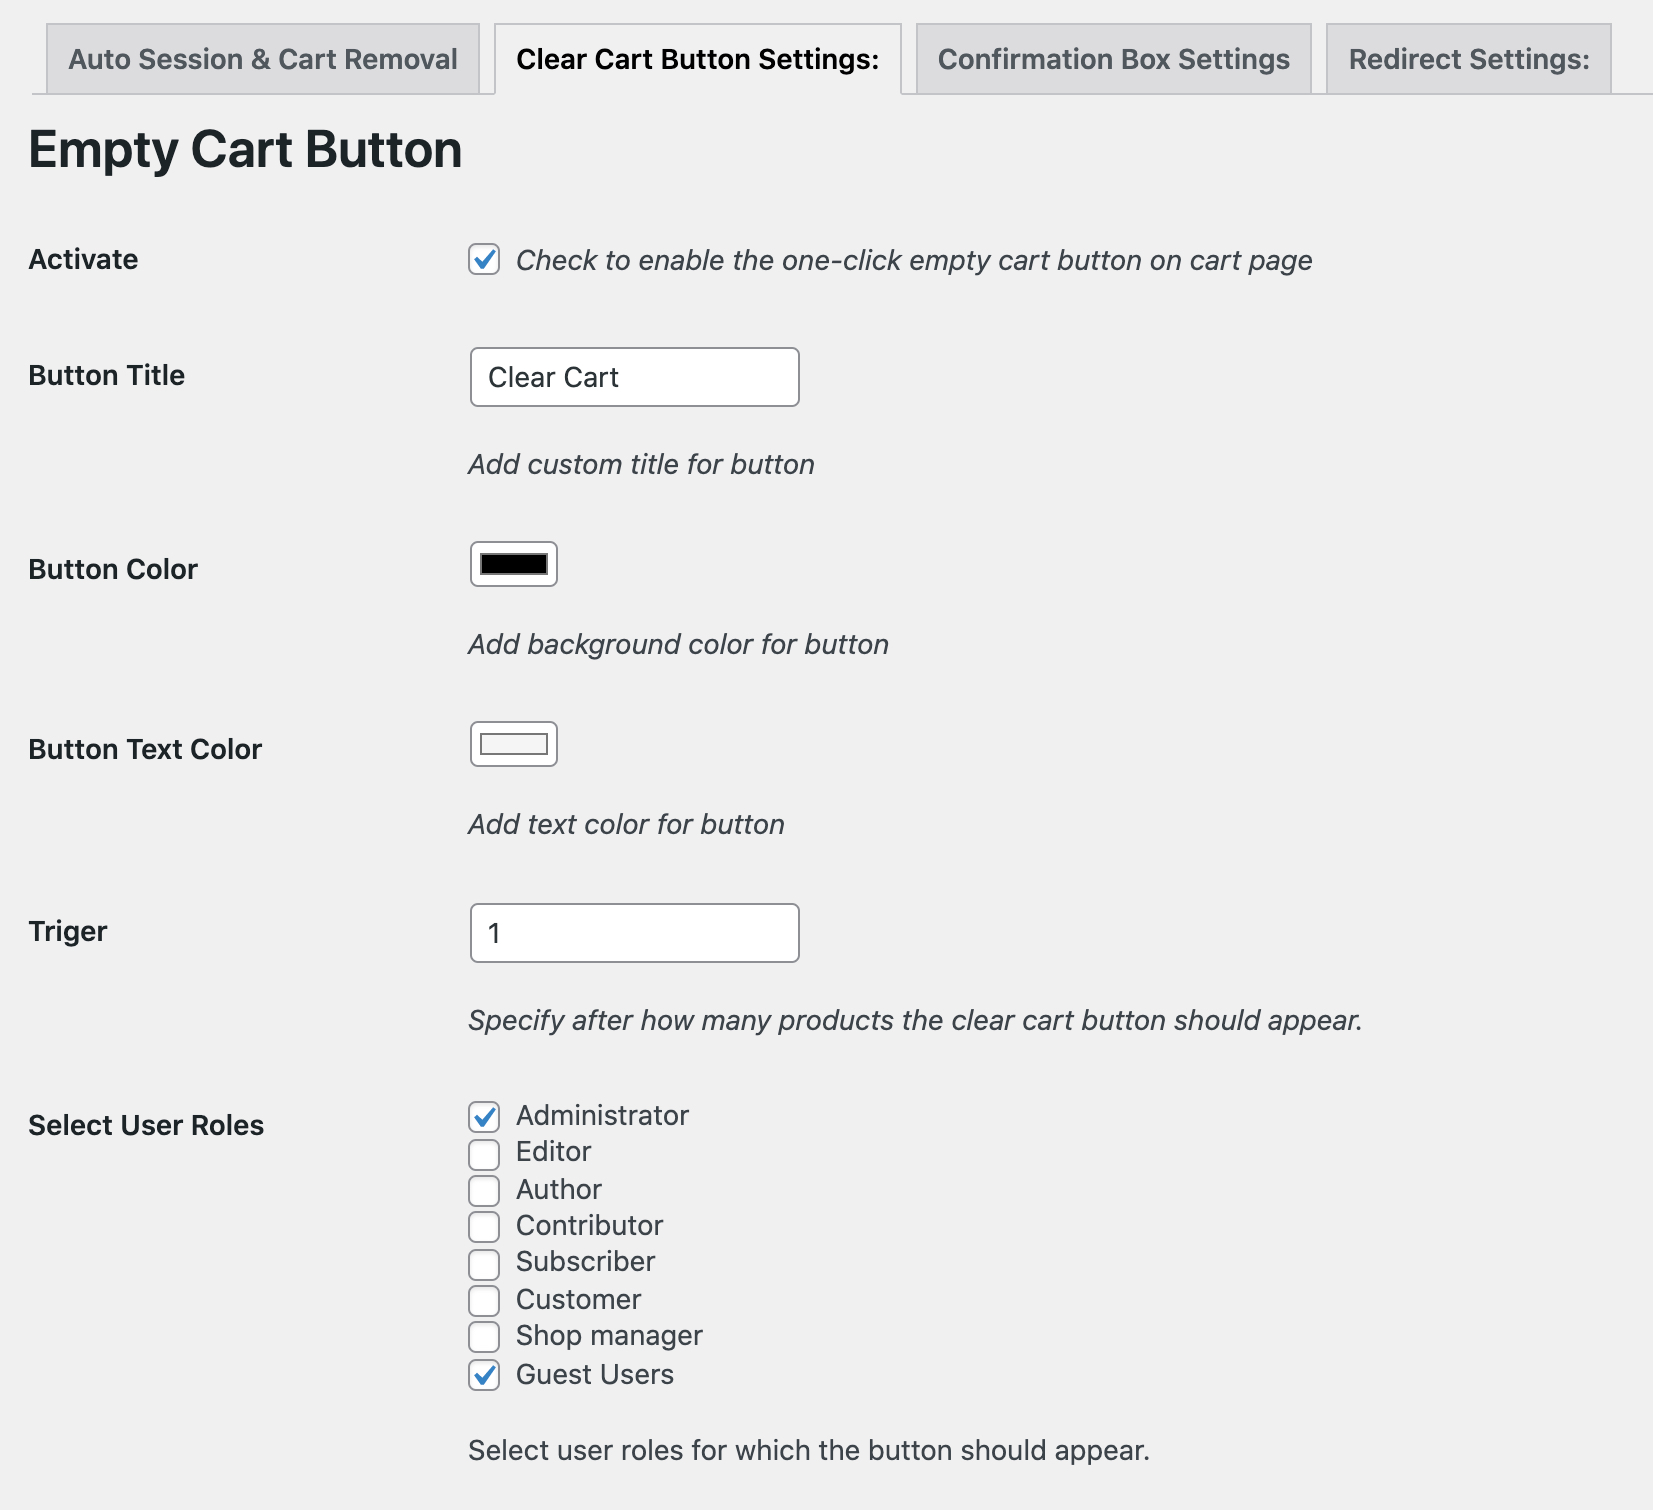Uncheck the Guest Users role
Viewport: 1653px width, 1510px height.
click(x=484, y=1376)
